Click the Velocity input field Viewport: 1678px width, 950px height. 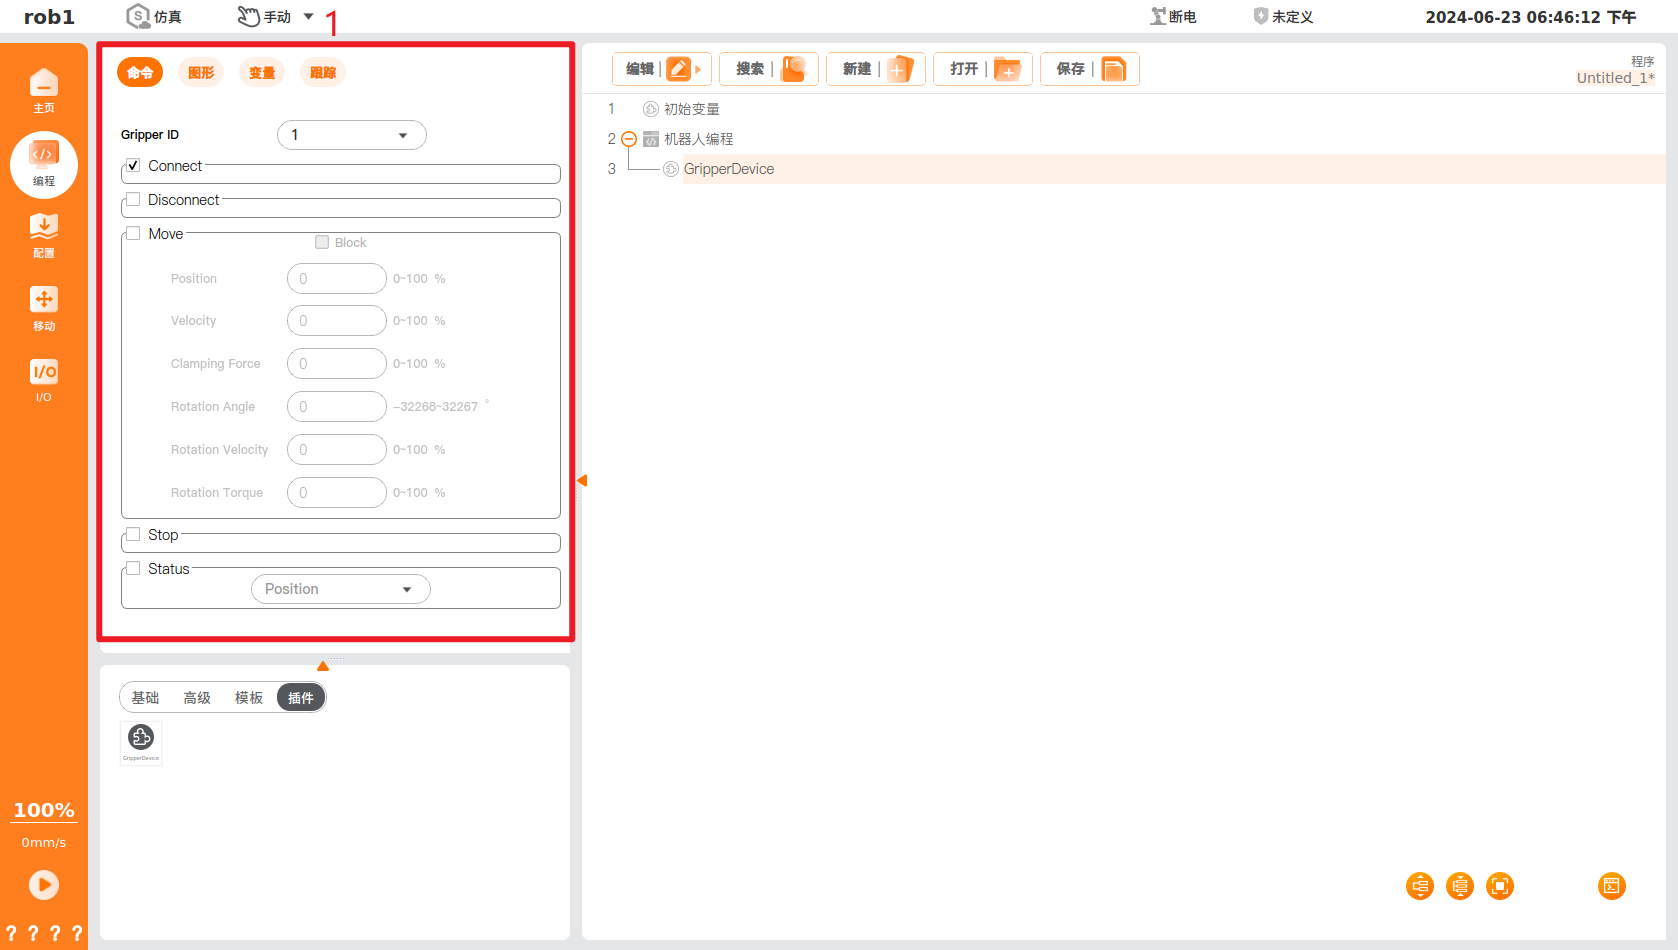pos(336,320)
